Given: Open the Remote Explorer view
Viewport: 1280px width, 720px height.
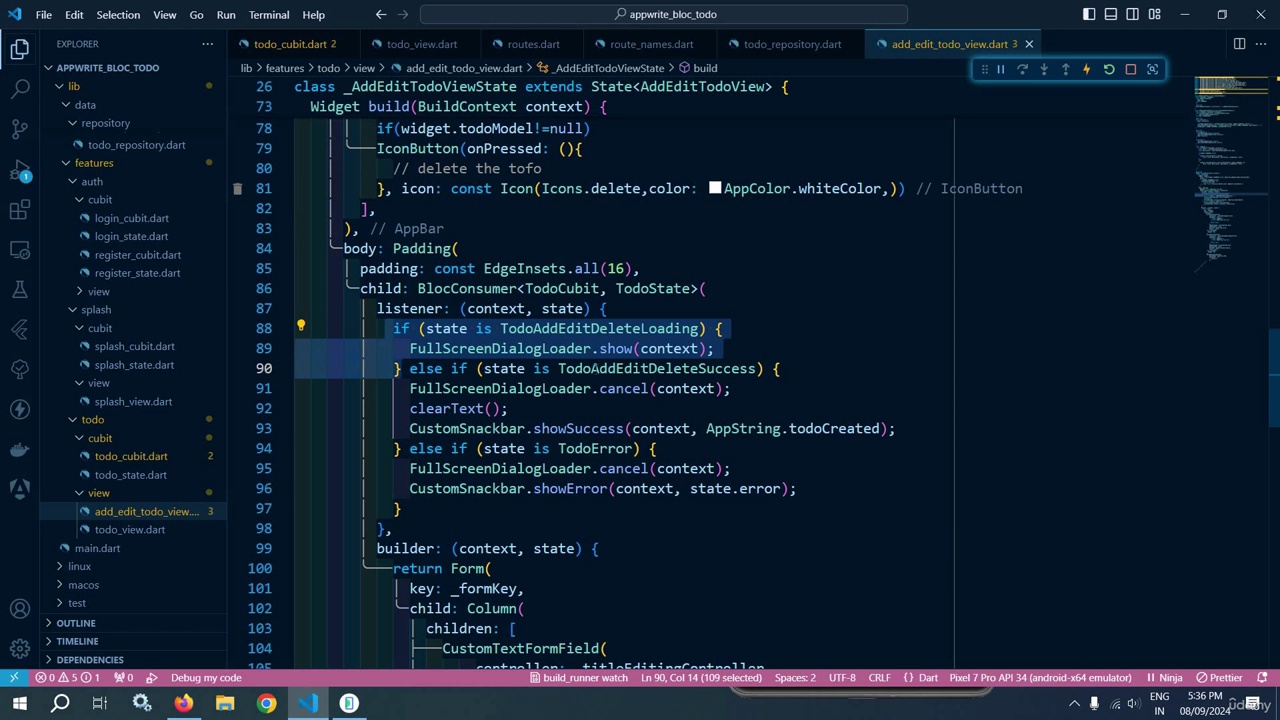Looking at the screenshot, I should 20,250.
